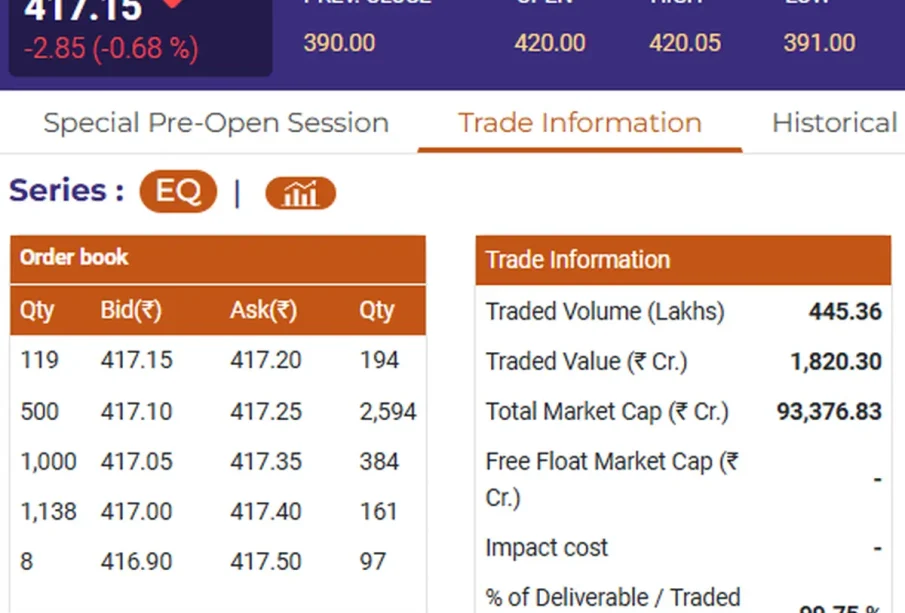The image size is (905, 613).
Task: Go to the Historical tab
Action: (834, 123)
